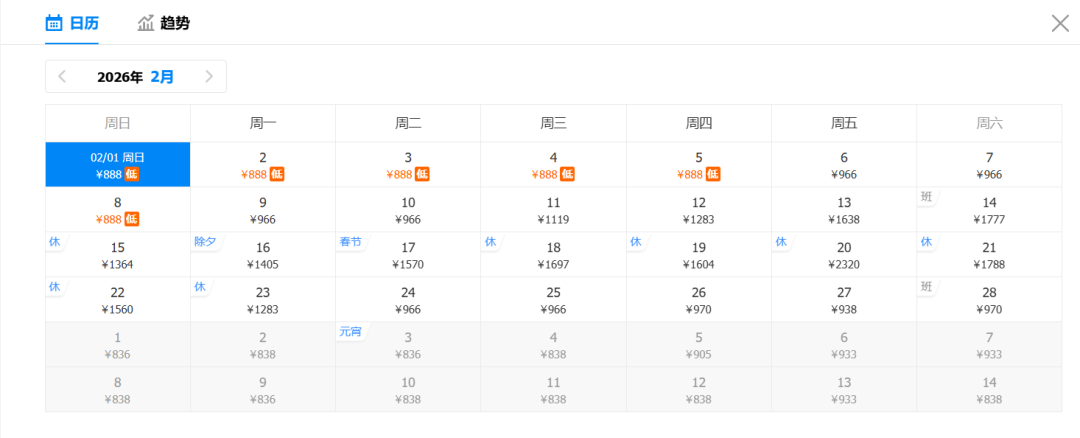Select 除夕 date February 16
1080x438 pixels.
[263, 255]
